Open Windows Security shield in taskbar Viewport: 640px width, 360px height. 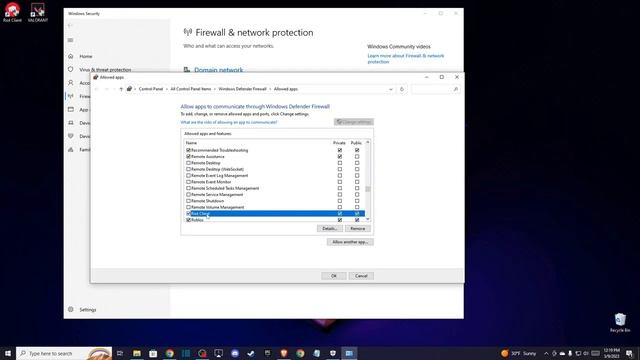(x=333, y=353)
